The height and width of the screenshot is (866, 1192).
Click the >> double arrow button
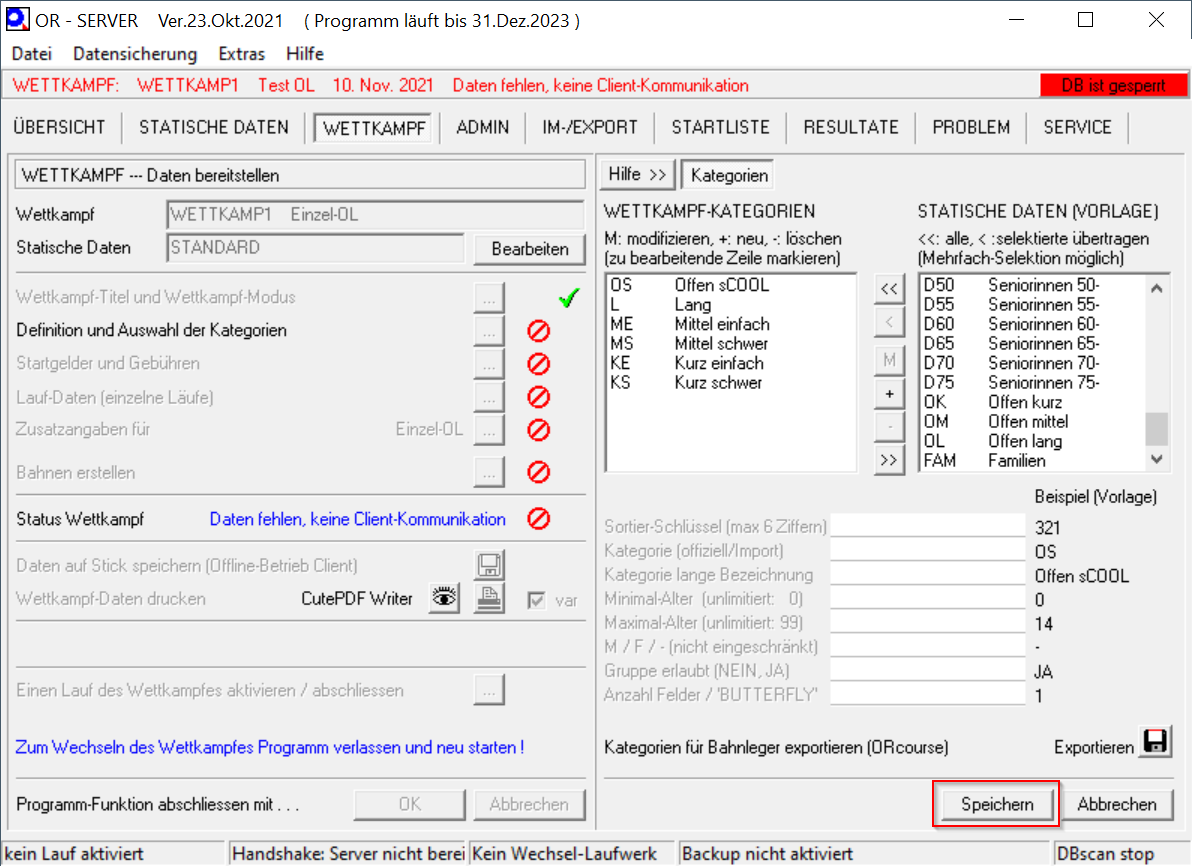888,460
